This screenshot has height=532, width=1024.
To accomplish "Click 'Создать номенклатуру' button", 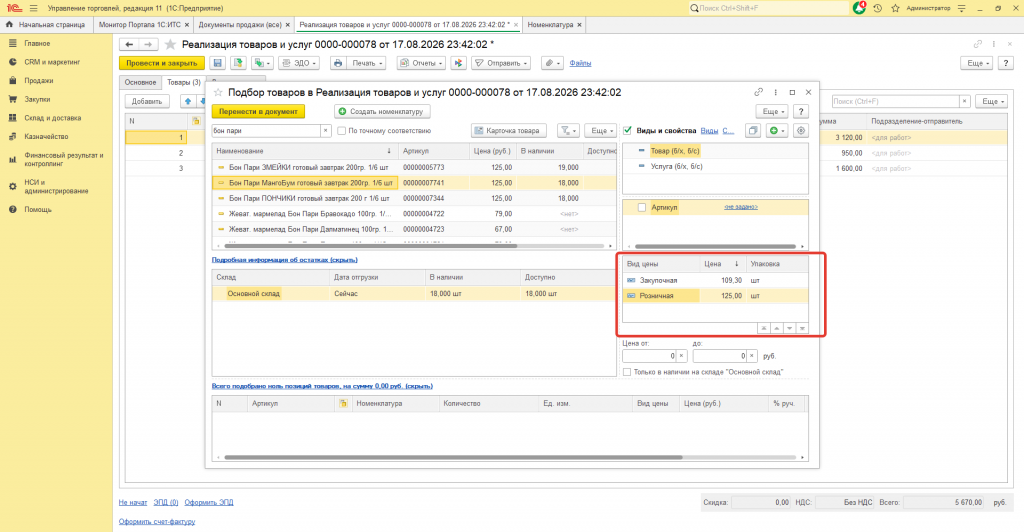I will click(x=382, y=112).
